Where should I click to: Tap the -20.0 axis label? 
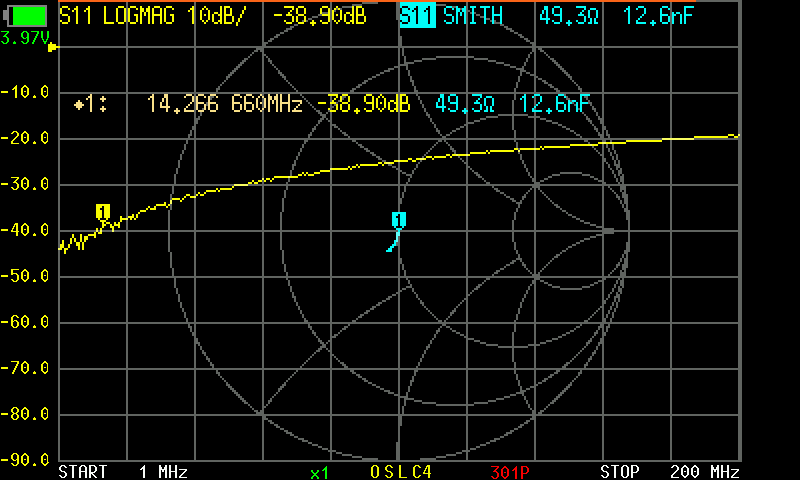pyautogui.click(x=25, y=138)
